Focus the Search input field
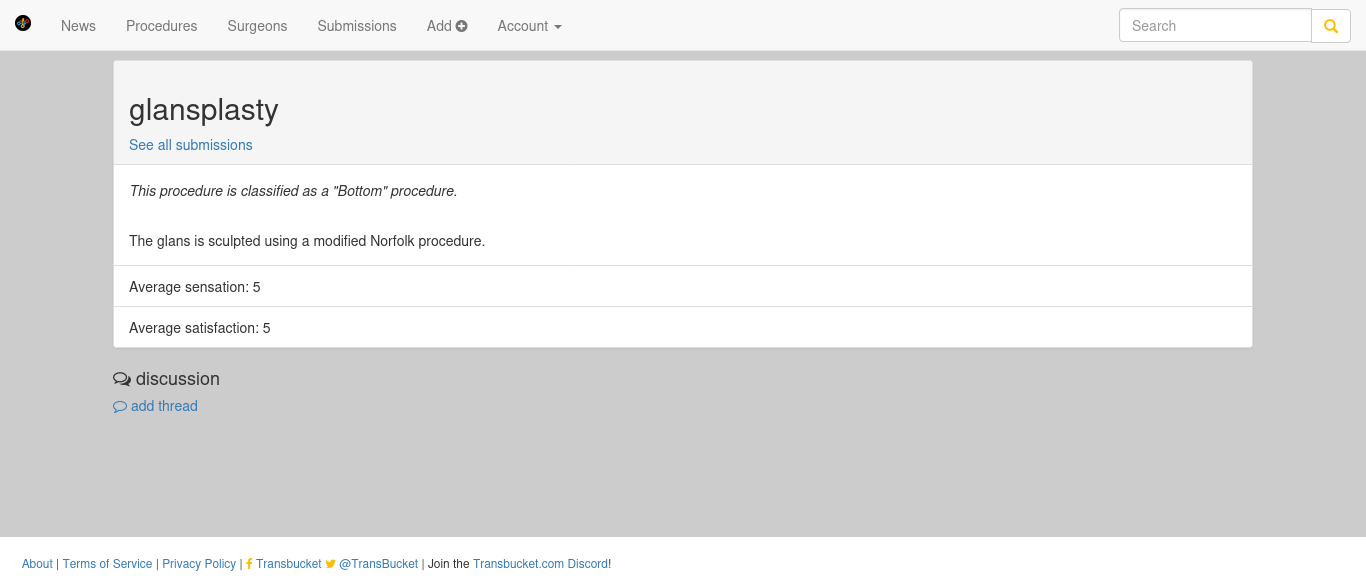 click(1215, 26)
